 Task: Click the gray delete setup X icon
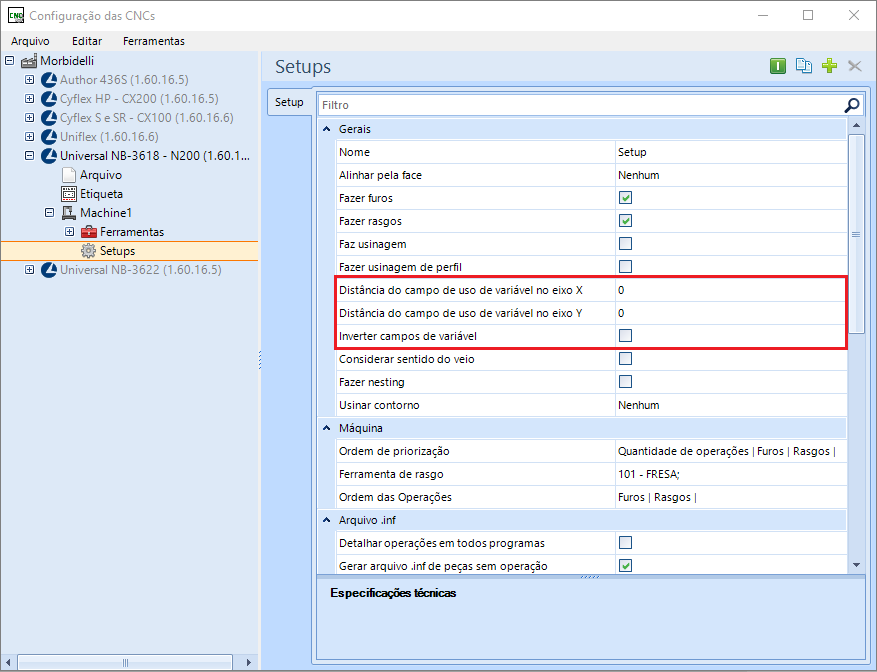(x=855, y=66)
